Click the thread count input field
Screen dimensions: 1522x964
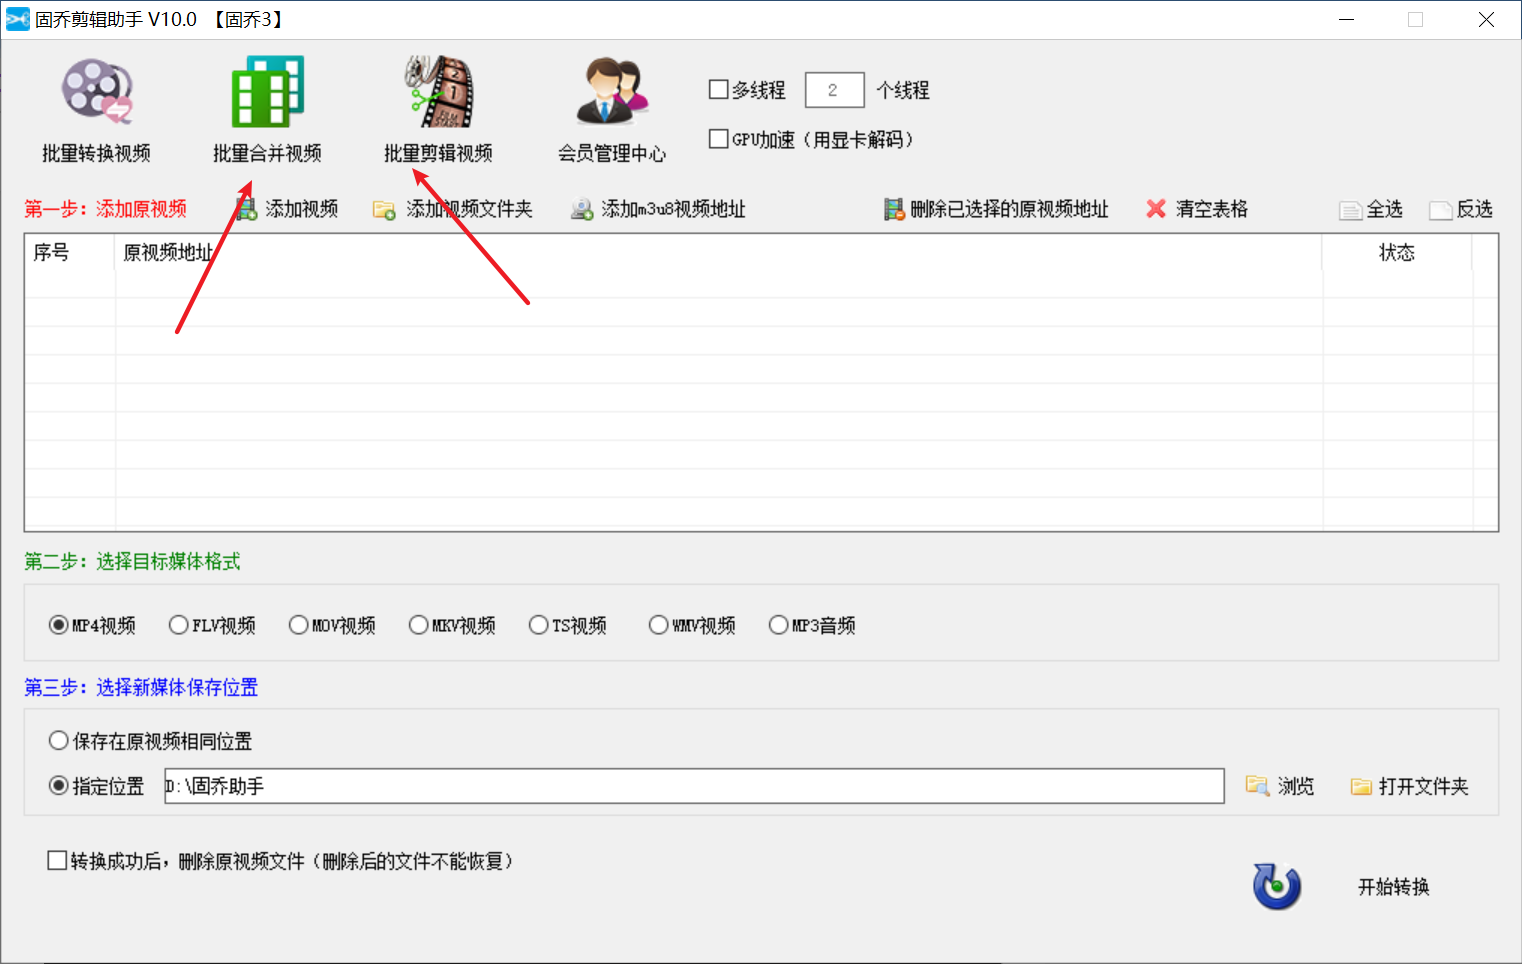click(x=834, y=90)
